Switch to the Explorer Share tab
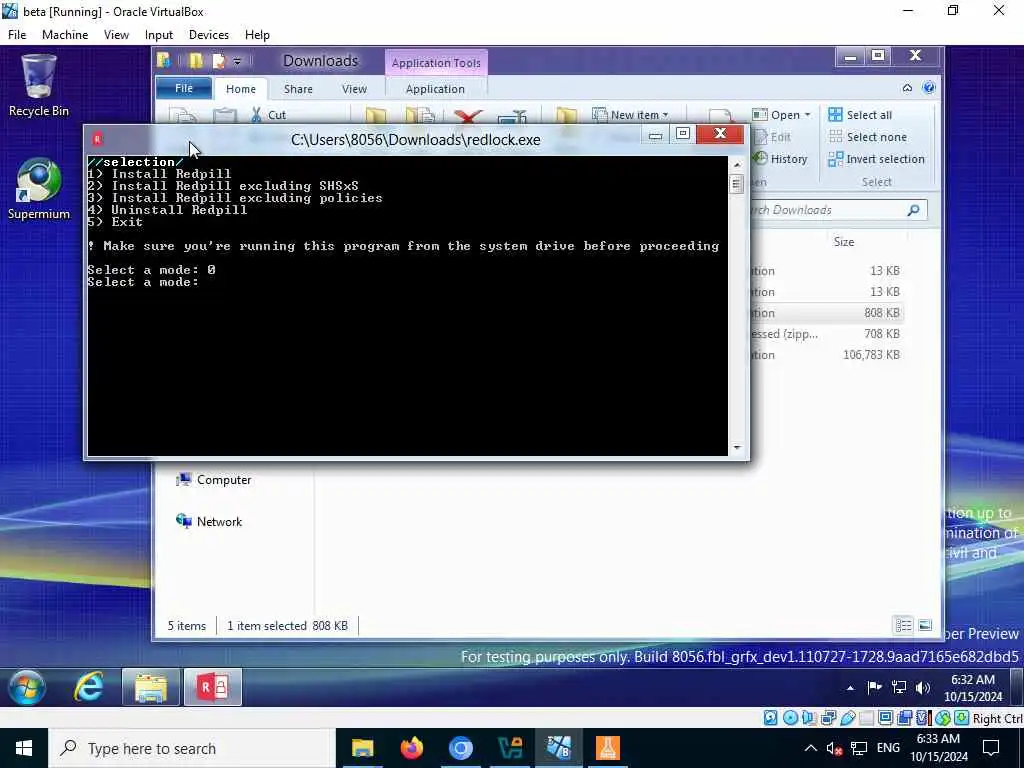Image resolution: width=1024 pixels, height=768 pixels. pyautogui.click(x=298, y=89)
